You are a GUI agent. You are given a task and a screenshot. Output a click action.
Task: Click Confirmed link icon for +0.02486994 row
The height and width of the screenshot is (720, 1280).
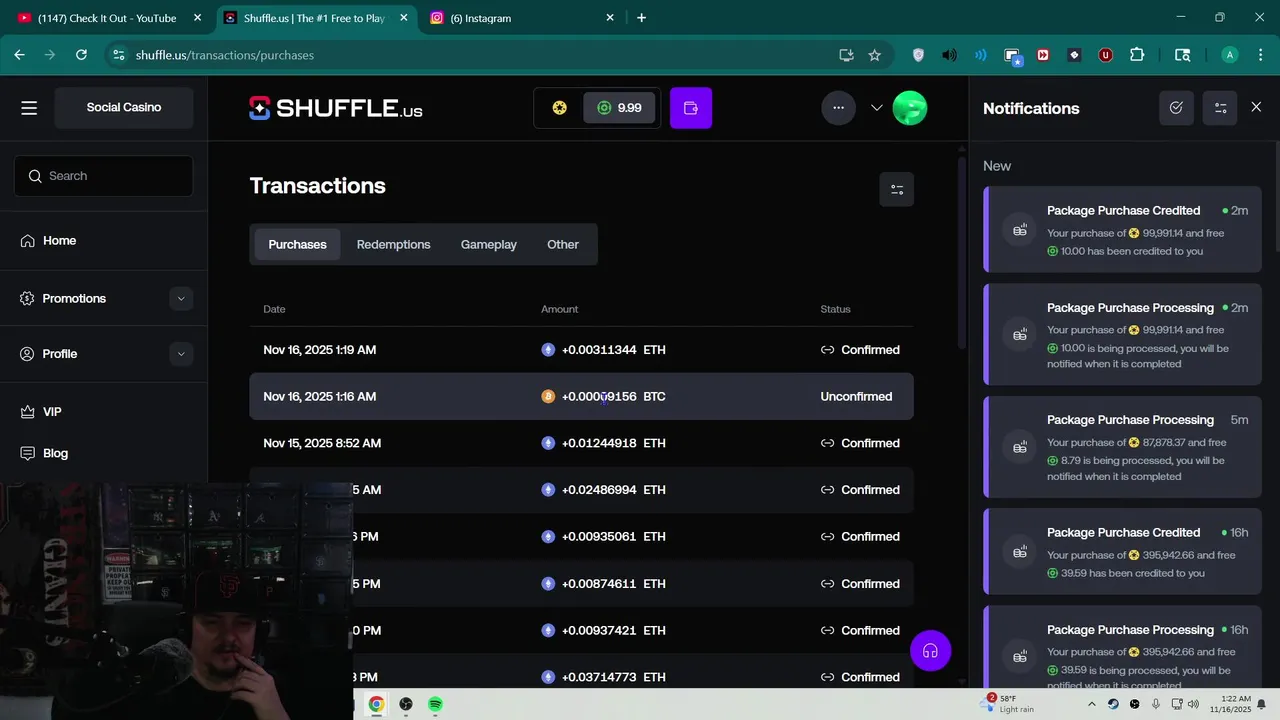[827, 490]
